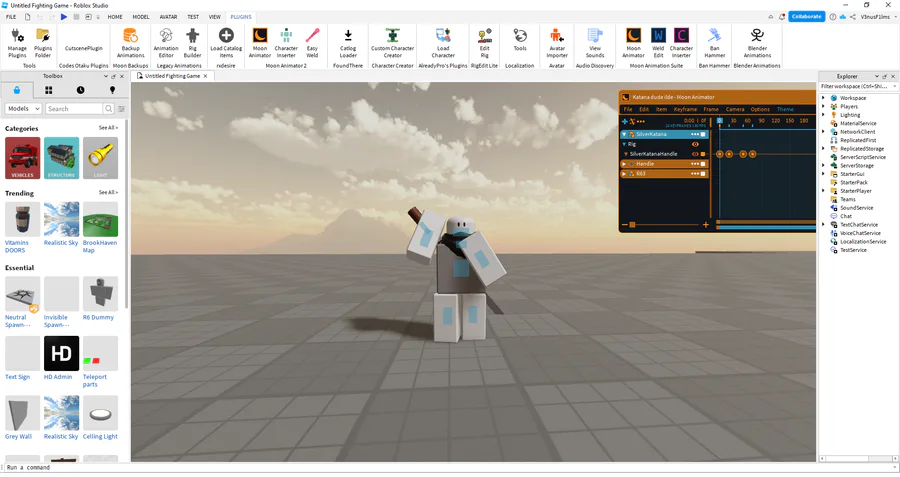Collapse the SilverKatana track
This screenshot has width=900, height=477.
click(x=624, y=134)
